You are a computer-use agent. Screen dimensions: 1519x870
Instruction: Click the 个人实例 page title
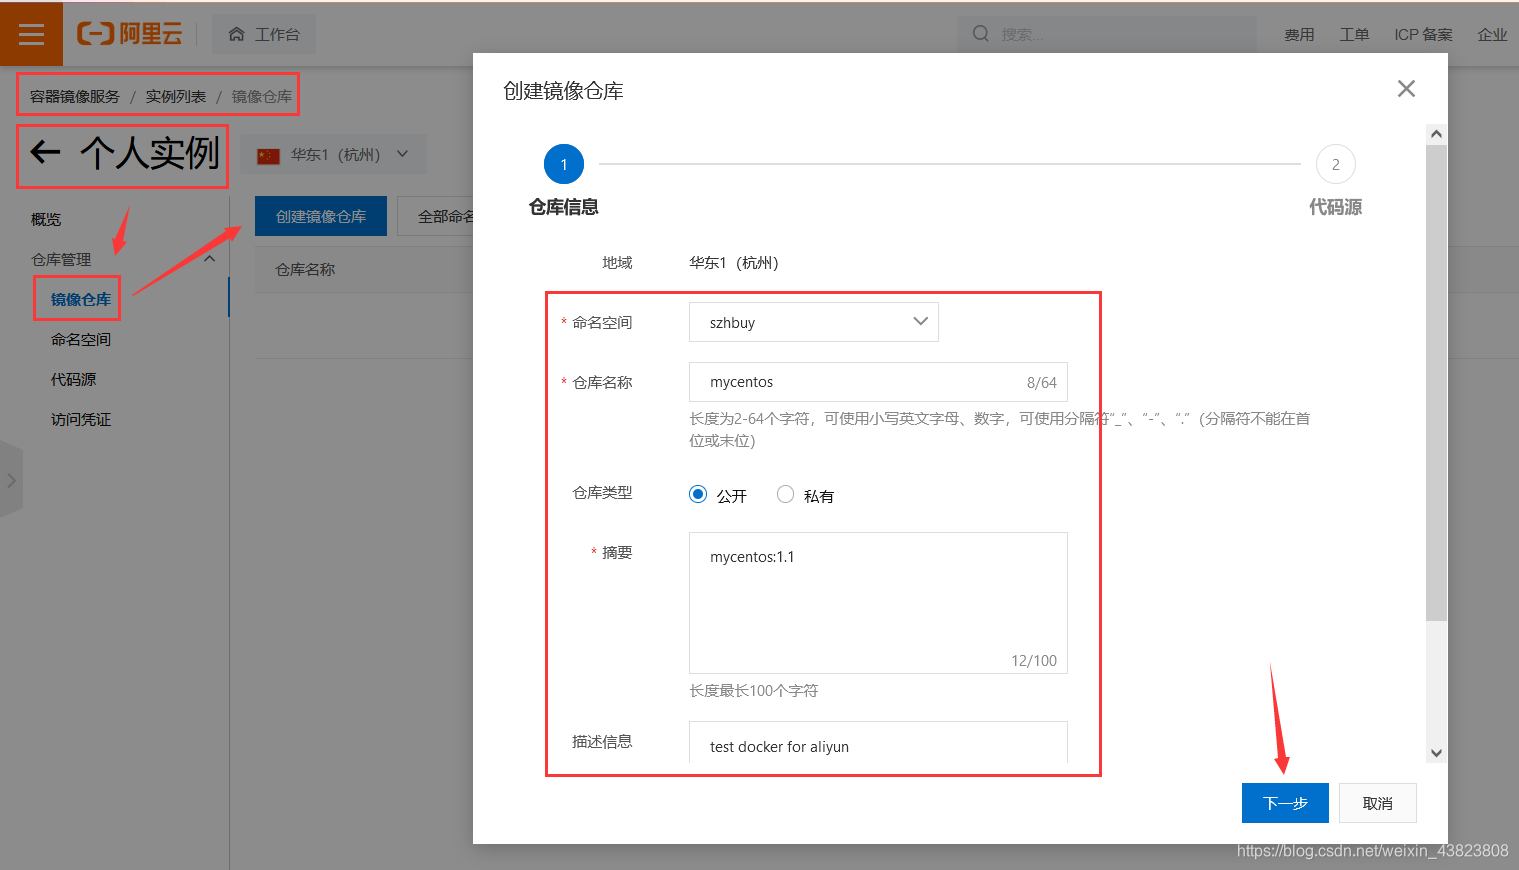click(150, 153)
